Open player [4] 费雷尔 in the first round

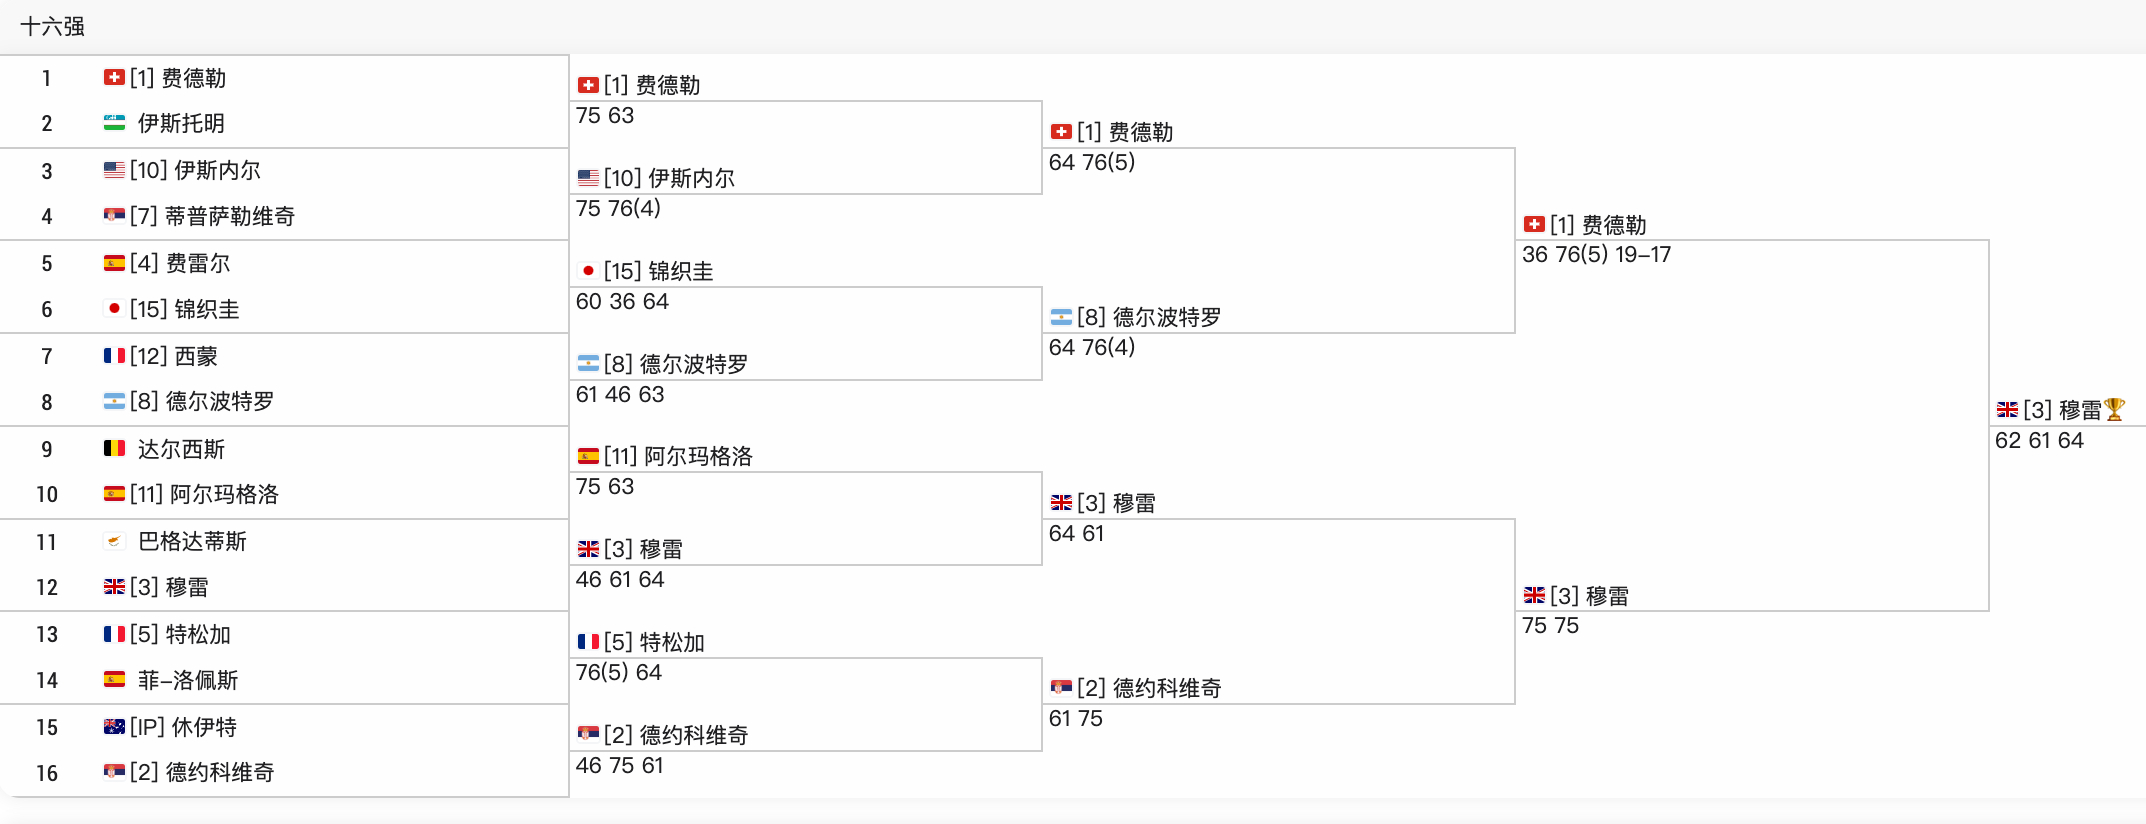click(x=180, y=263)
